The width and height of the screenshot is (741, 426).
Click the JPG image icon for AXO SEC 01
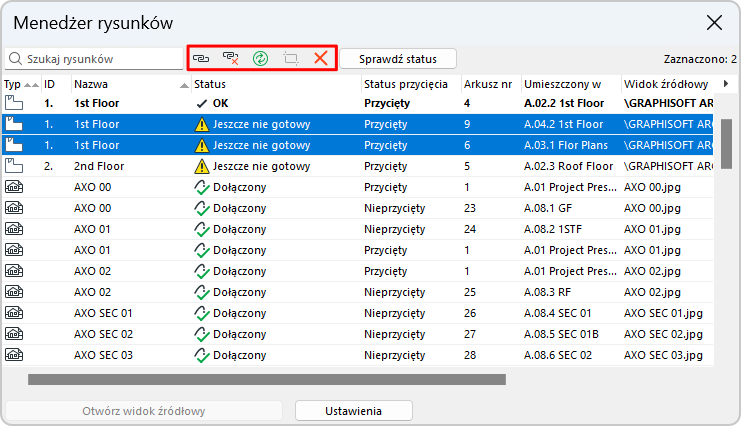pyautogui.click(x=14, y=313)
